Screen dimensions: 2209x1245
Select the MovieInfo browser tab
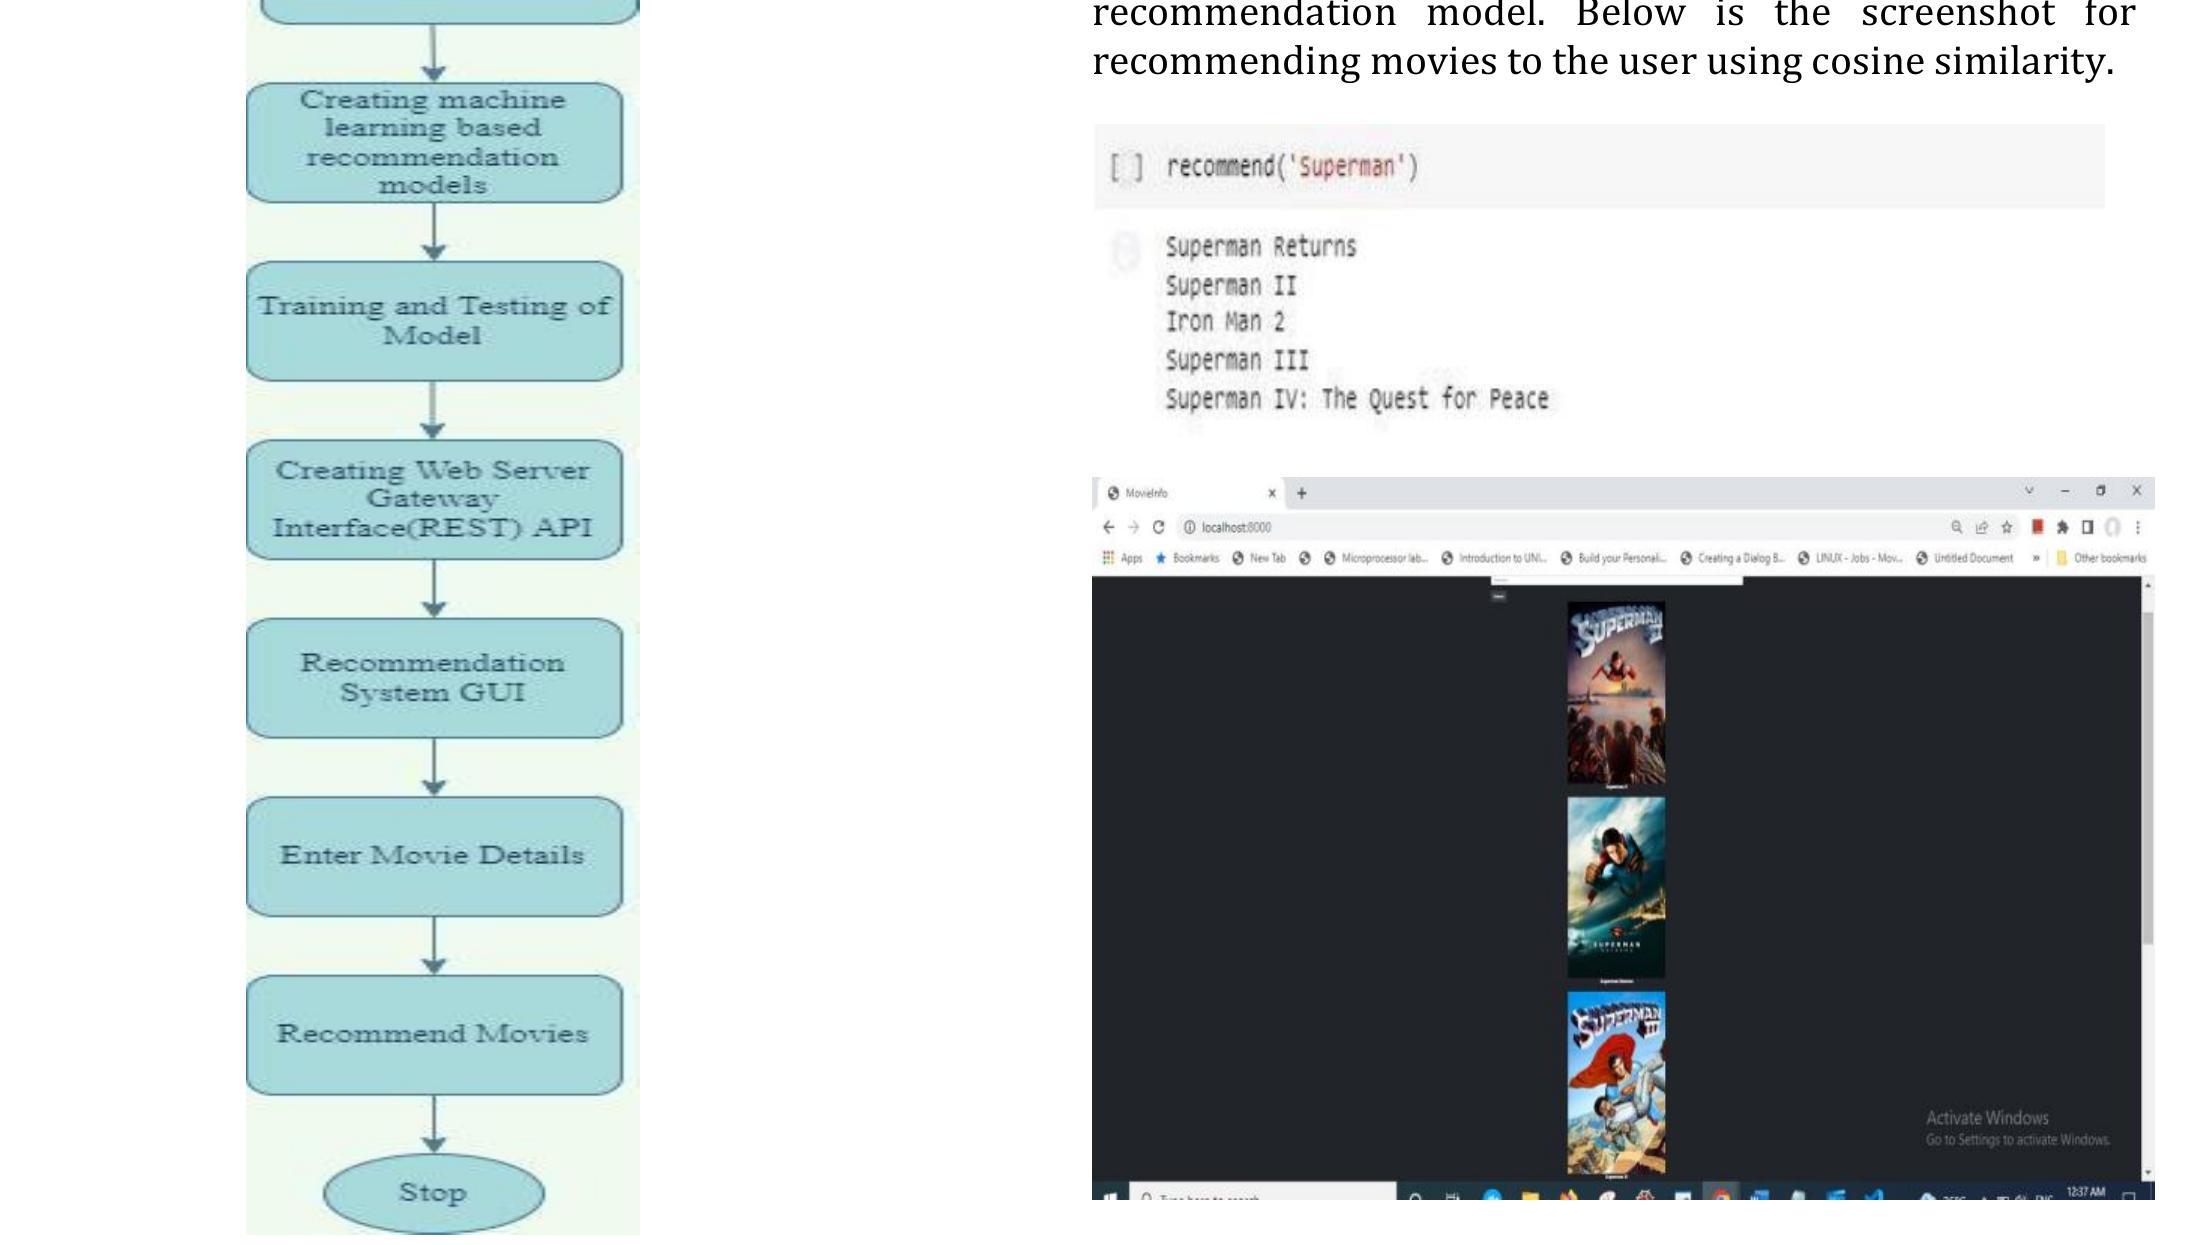tap(1190, 493)
